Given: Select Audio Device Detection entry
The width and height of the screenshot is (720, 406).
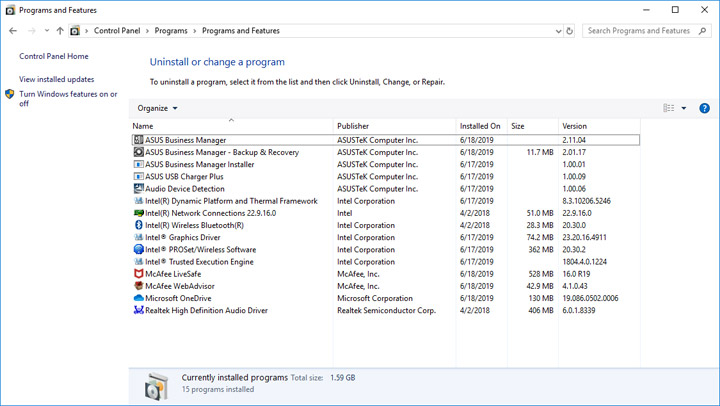Looking at the screenshot, I should 185,189.
